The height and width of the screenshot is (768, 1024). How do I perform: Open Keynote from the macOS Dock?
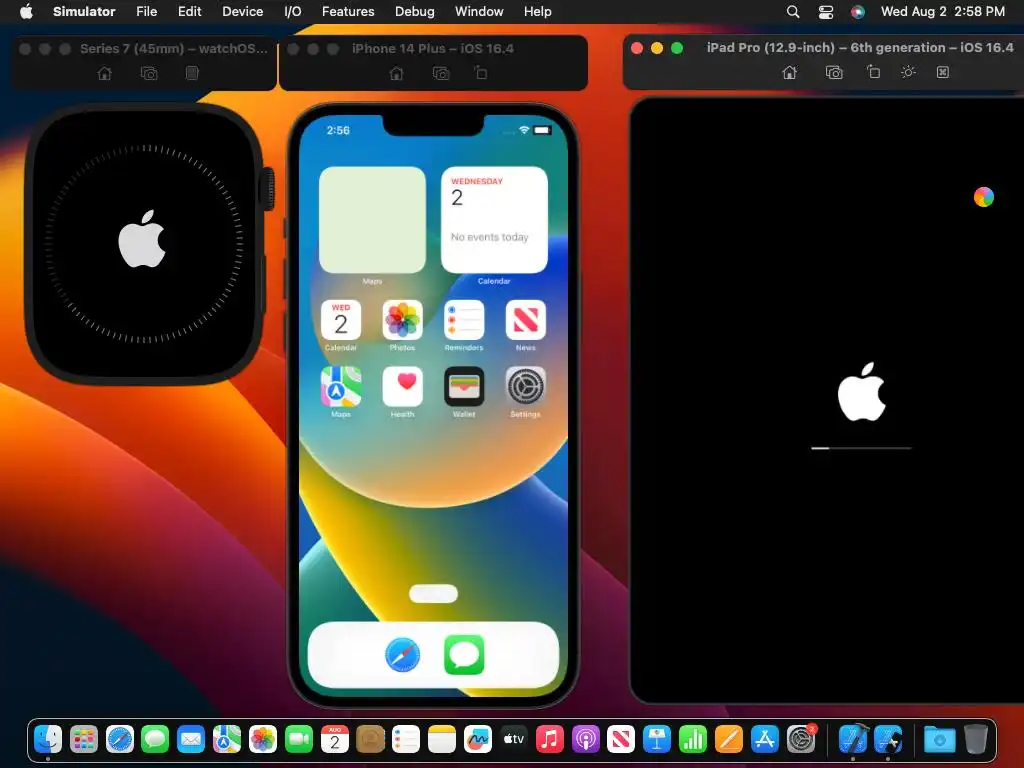pos(656,739)
